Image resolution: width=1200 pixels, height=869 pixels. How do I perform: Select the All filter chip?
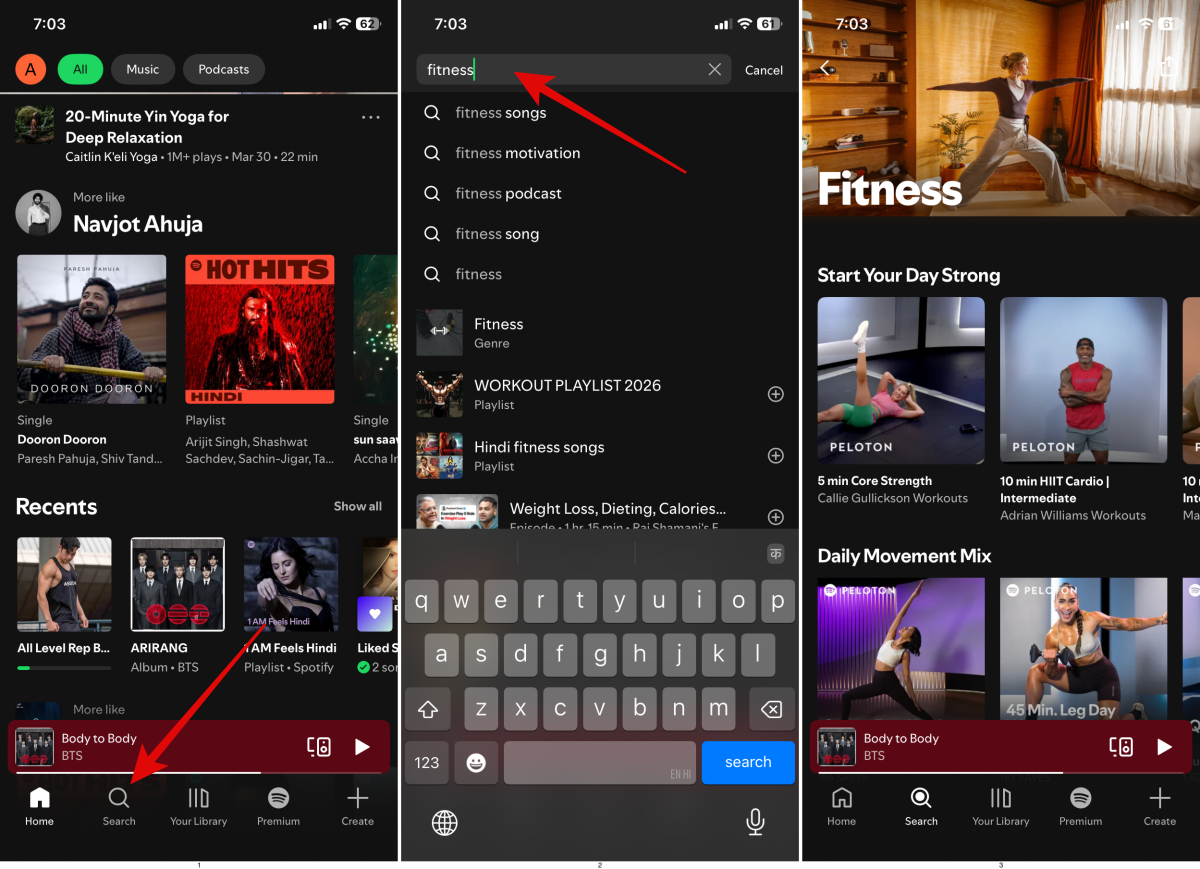click(80, 69)
